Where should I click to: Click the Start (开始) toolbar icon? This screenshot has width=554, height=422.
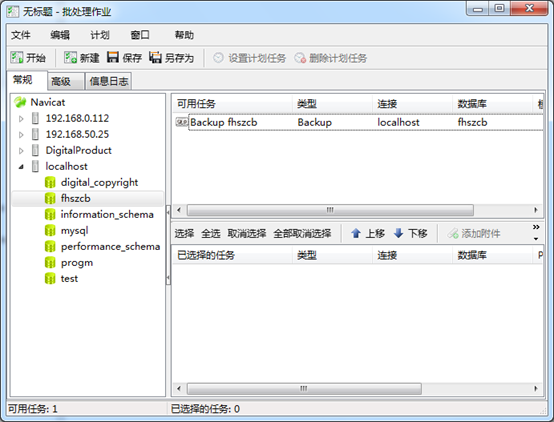17,58
